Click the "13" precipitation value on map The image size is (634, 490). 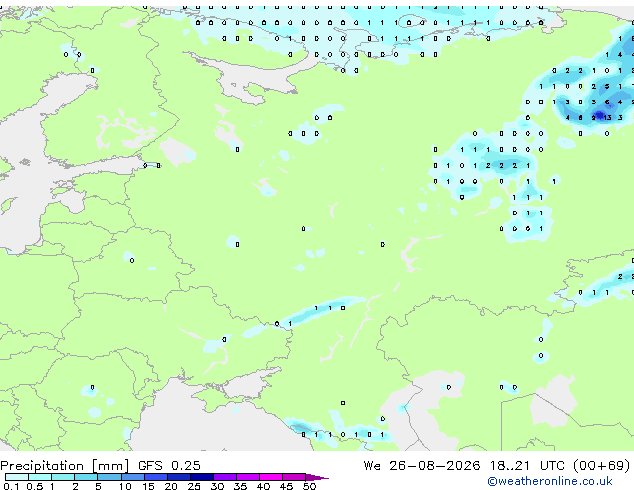coord(607,117)
